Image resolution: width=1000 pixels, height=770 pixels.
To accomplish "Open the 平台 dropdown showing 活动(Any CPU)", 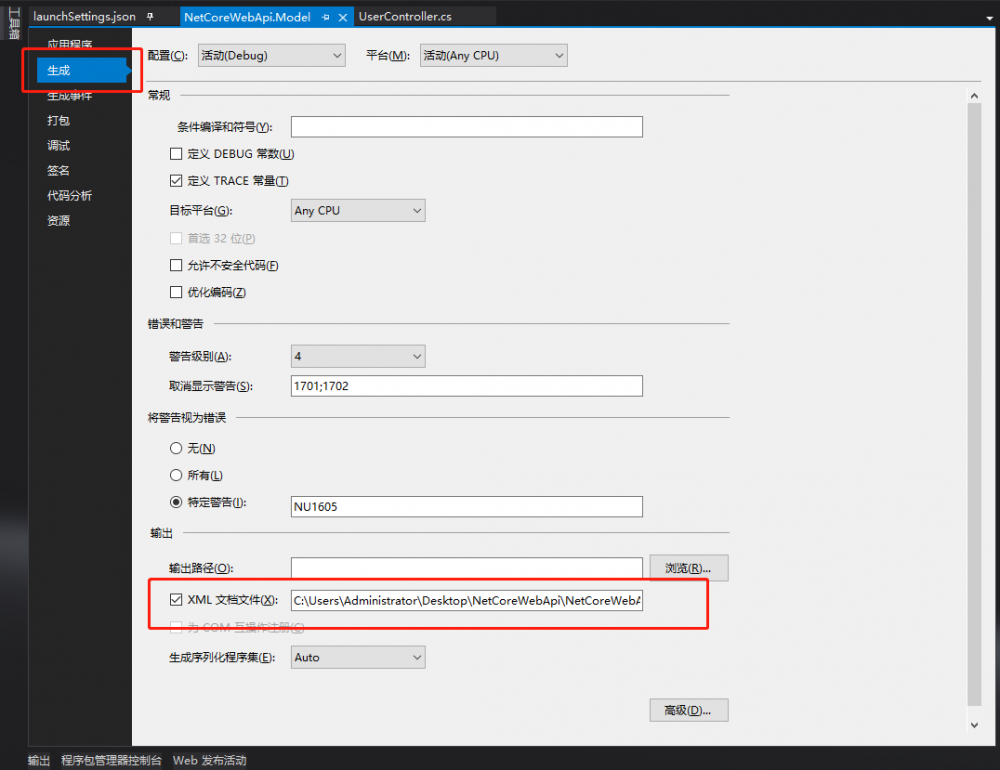I will (x=492, y=55).
